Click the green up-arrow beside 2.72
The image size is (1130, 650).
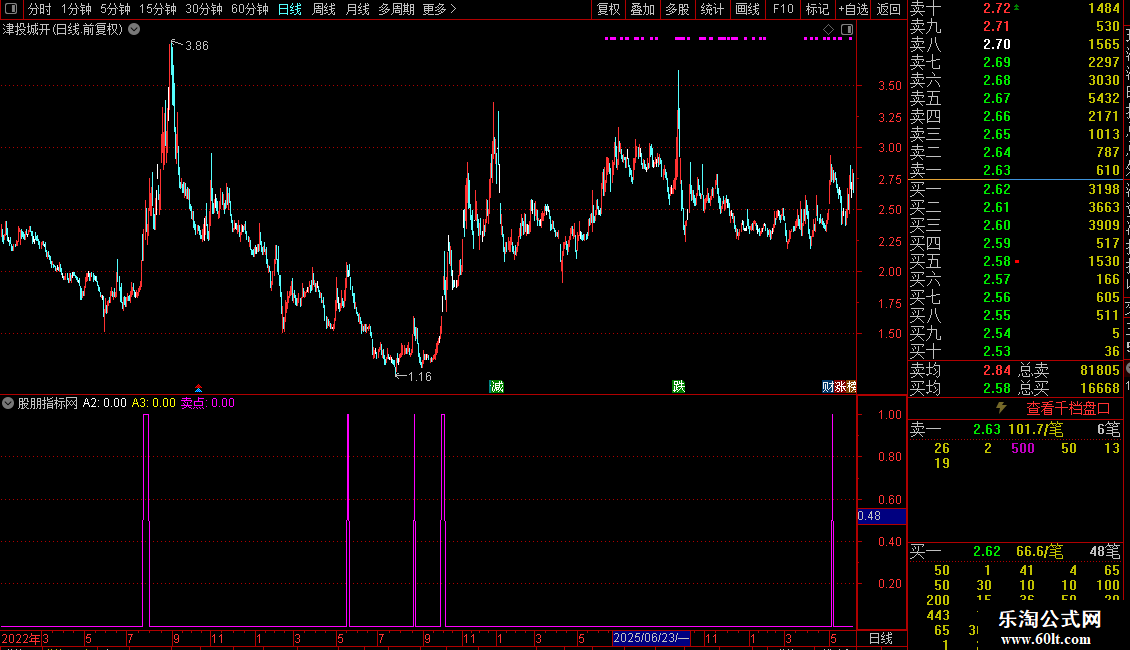(1016, 7)
